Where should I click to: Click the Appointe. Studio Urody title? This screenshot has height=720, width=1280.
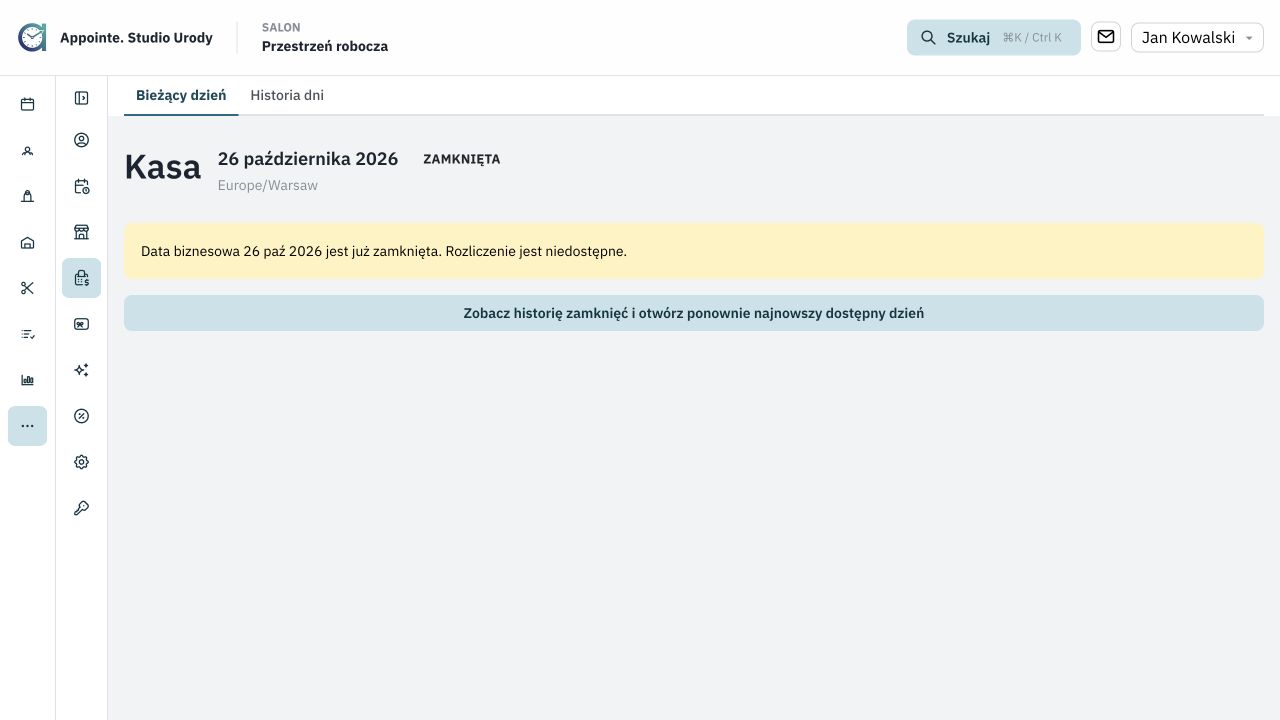point(136,38)
